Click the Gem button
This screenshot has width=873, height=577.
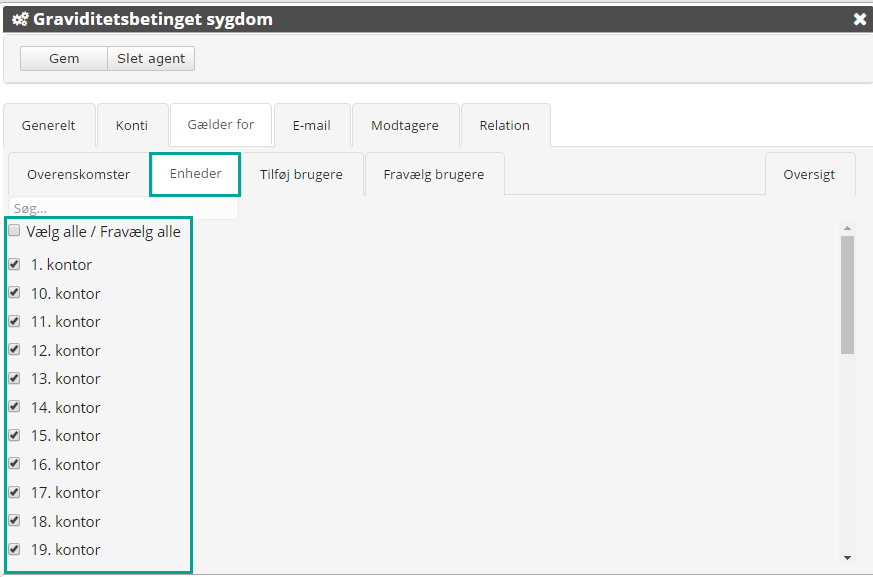(64, 59)
